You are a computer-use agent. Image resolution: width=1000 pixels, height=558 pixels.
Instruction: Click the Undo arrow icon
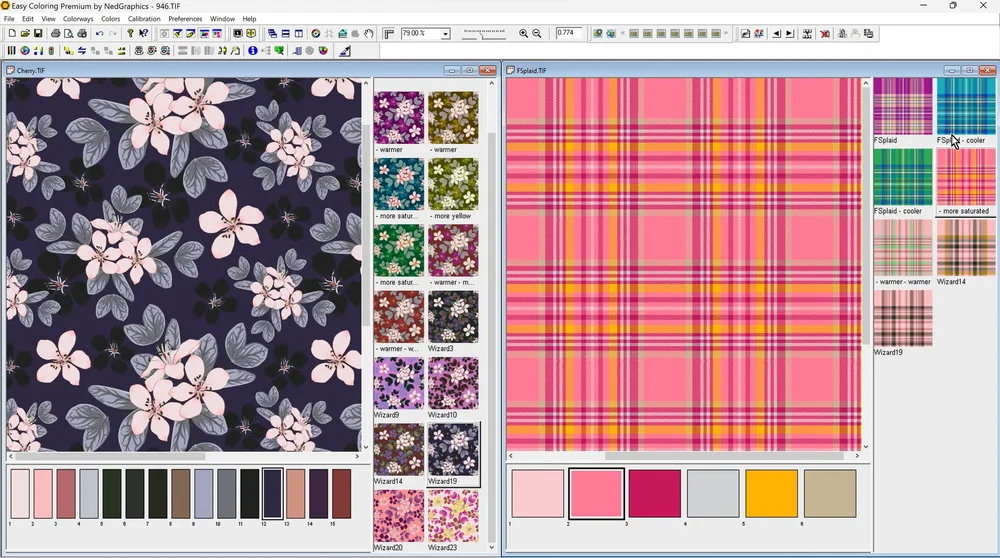[x=99, y=34]
